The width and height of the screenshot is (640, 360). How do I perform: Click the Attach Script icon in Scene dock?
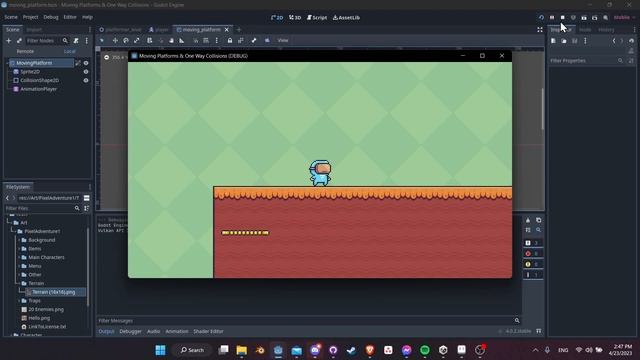pos(76,41)
